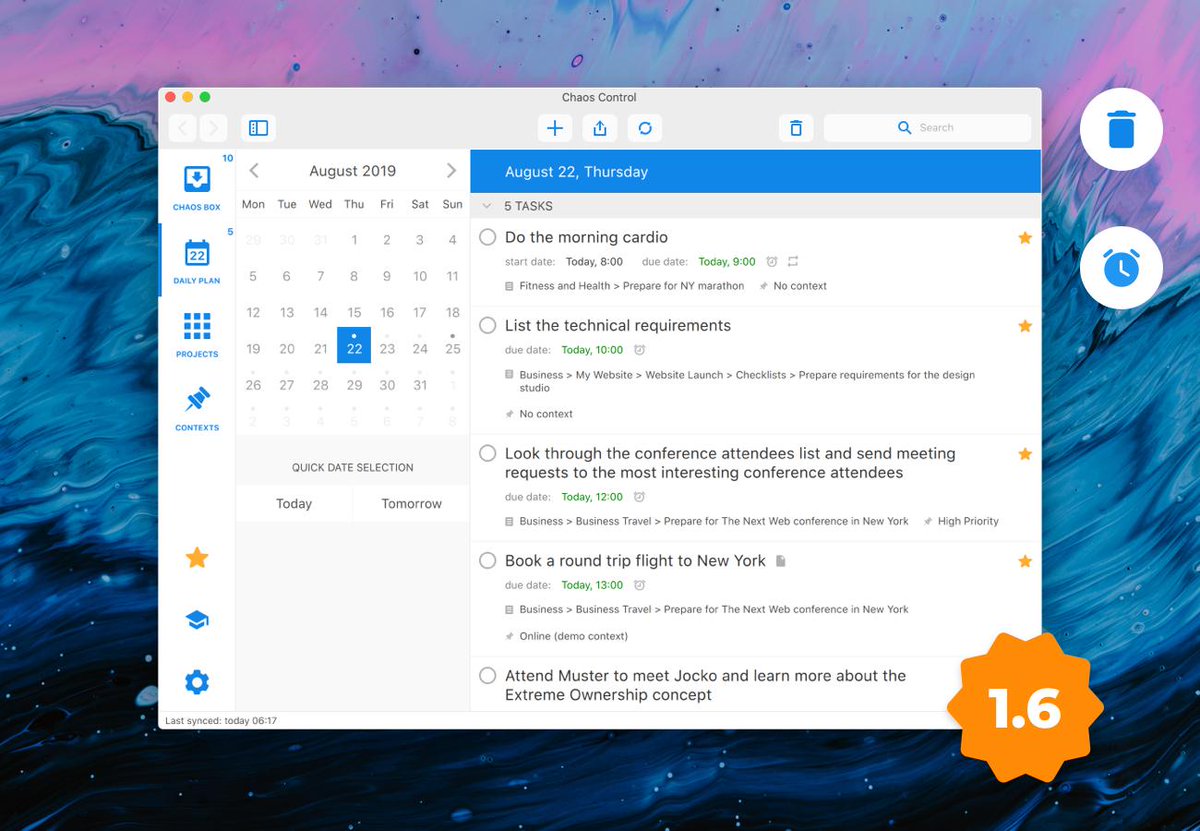1200x831 pixels.
Task: Click 'Last synced: today 06:17' status
Action: (221, 720)
